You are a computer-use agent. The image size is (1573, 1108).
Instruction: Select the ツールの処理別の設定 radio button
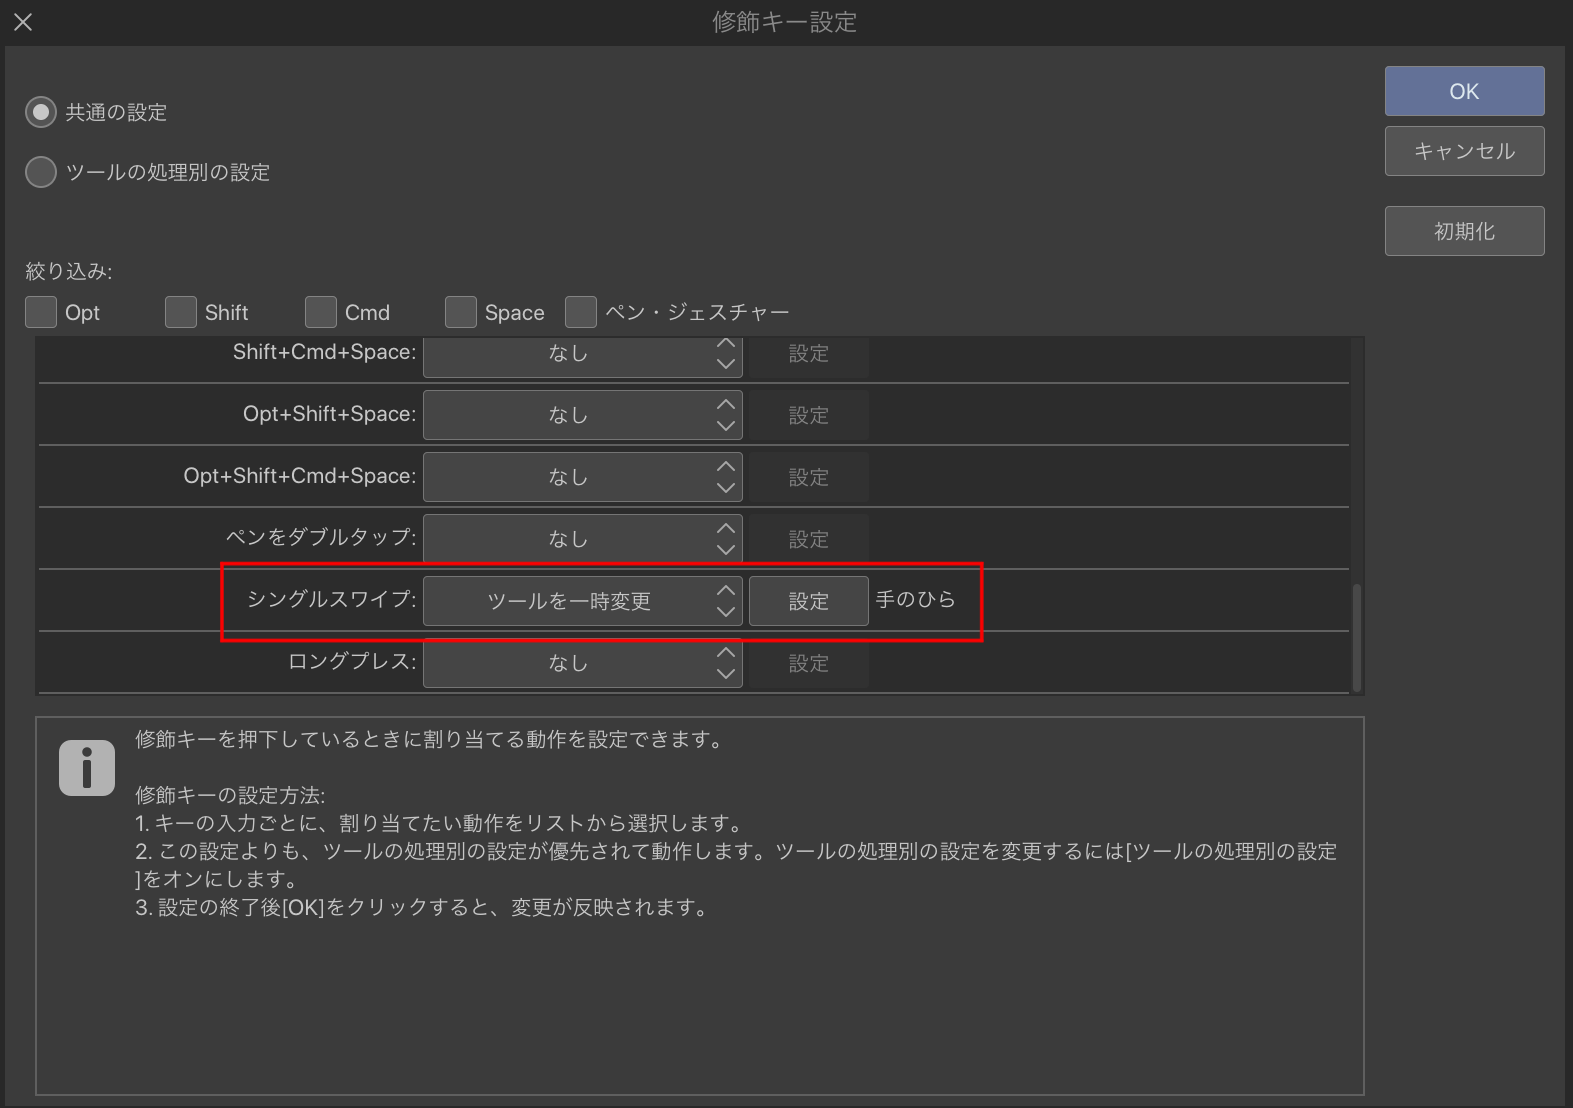[41, 172]
